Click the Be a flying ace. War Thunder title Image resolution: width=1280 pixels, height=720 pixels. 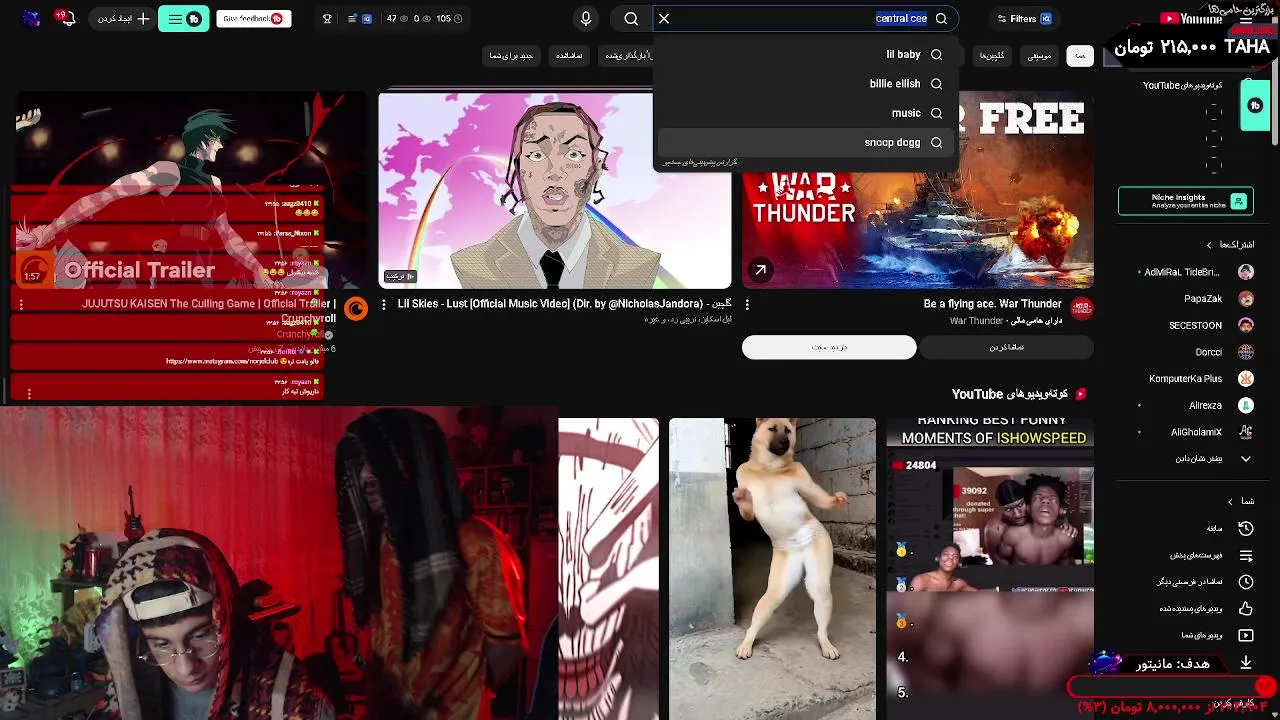993,304
